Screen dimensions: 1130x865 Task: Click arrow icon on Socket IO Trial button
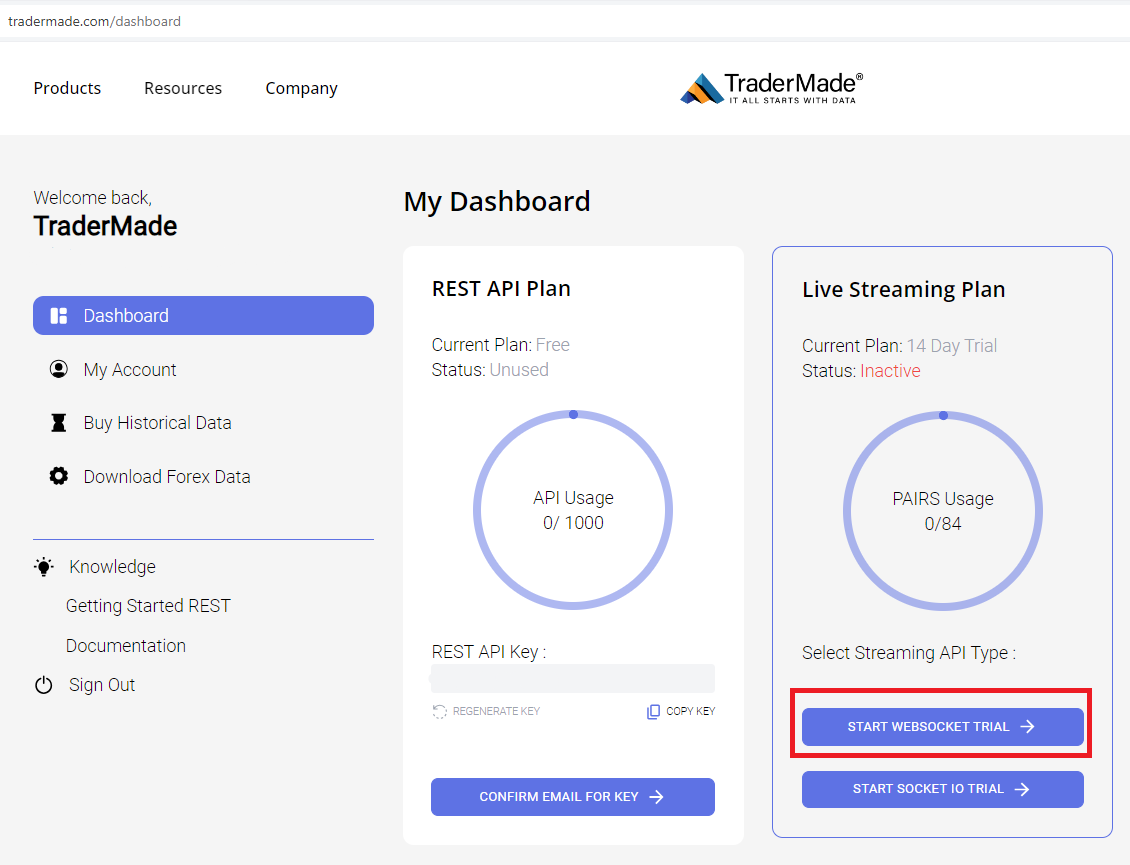point(1022,789)
